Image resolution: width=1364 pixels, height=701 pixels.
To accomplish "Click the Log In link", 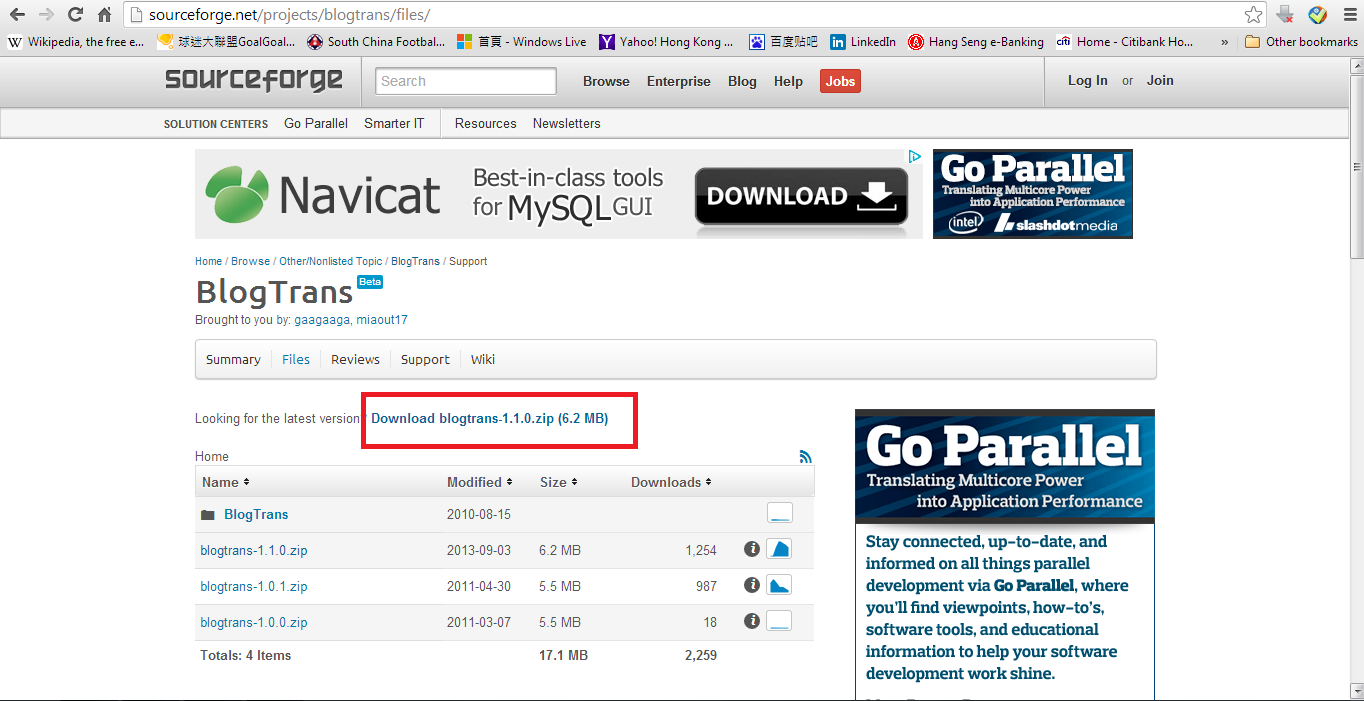I will pyautogui.click(x=1087, y=80).
